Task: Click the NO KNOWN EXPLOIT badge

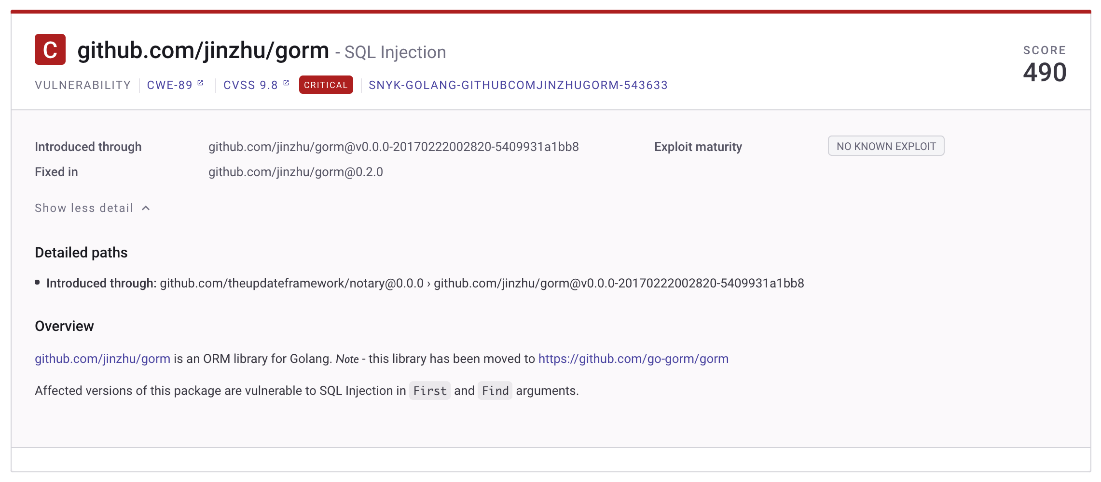Action: [886, 146]
